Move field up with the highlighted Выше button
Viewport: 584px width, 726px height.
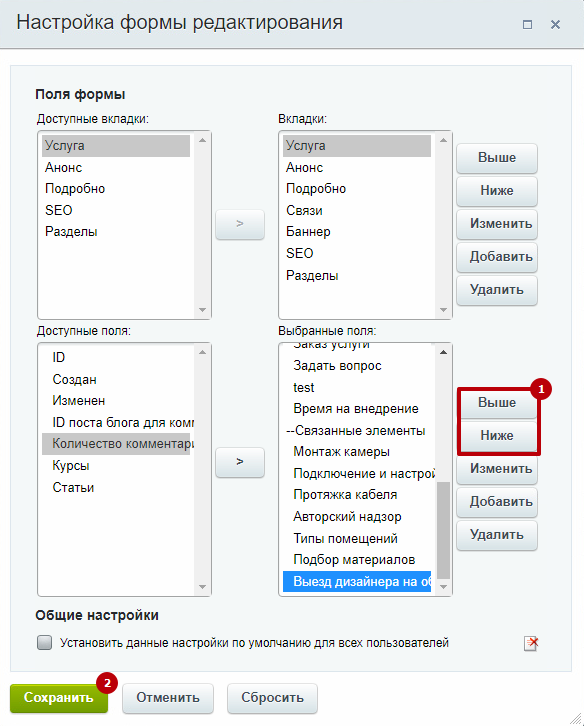point(497,403)
